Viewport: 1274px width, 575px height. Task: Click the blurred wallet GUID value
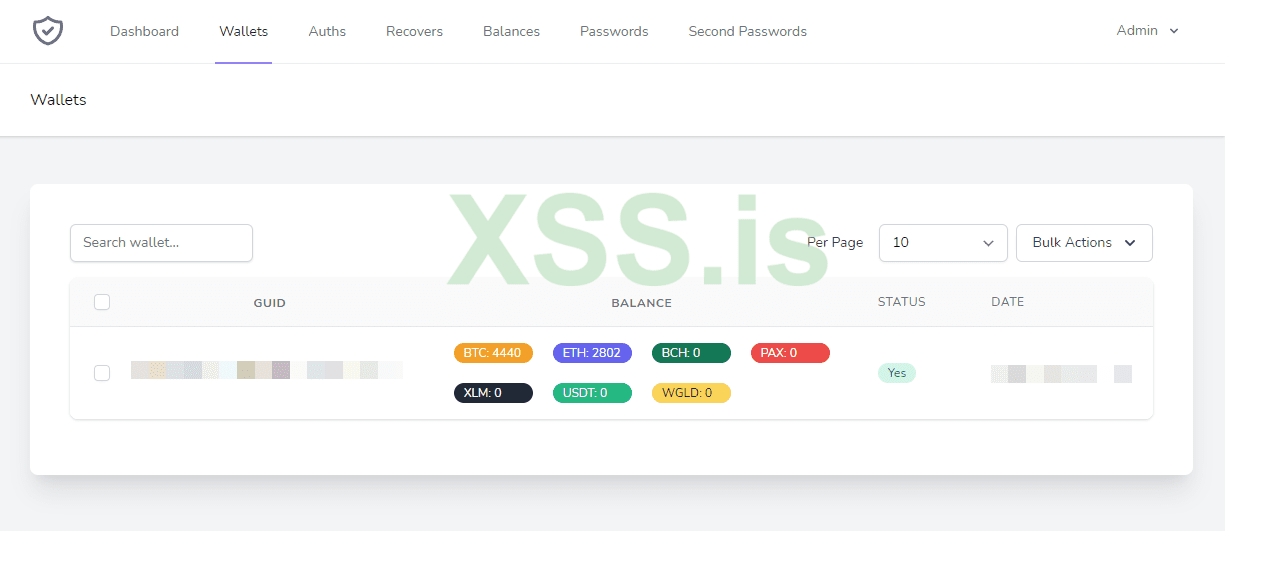pos(266,370)
